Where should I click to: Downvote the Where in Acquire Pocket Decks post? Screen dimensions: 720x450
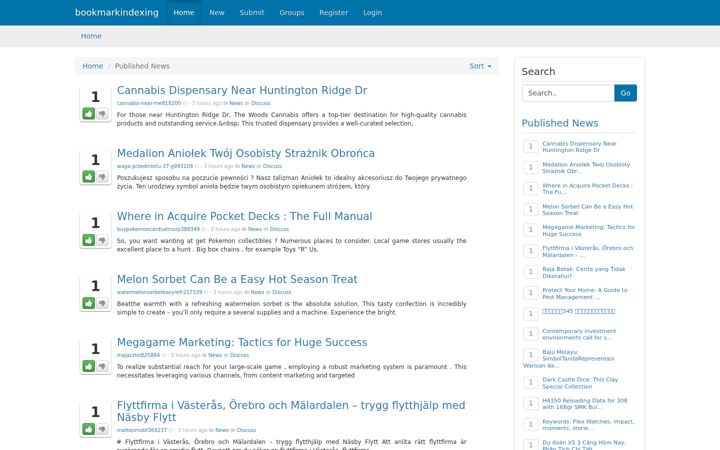coord(102,240)
